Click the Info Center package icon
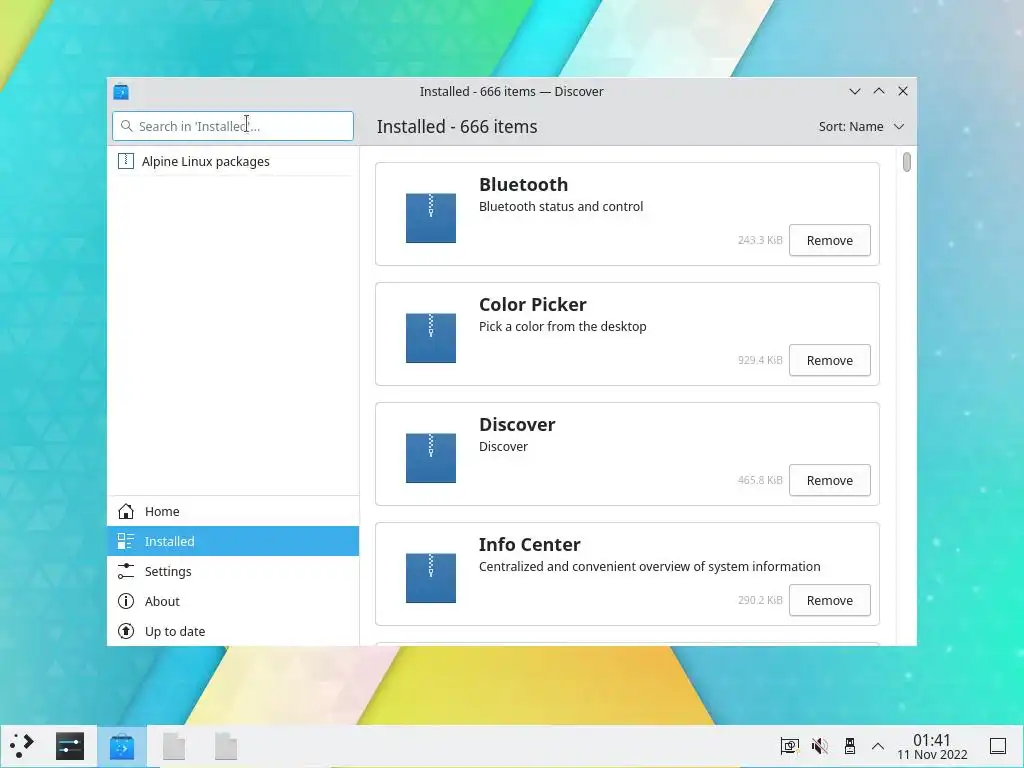 [x=431, y=579]
